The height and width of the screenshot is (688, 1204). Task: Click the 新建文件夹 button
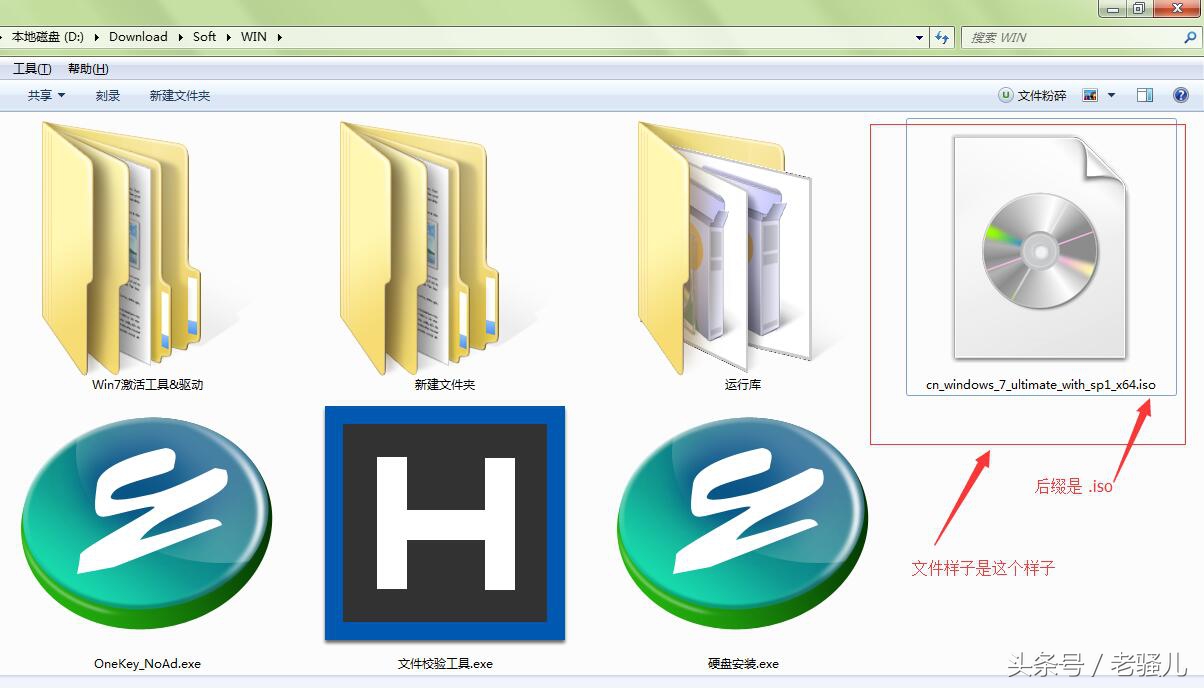[178, 95]
